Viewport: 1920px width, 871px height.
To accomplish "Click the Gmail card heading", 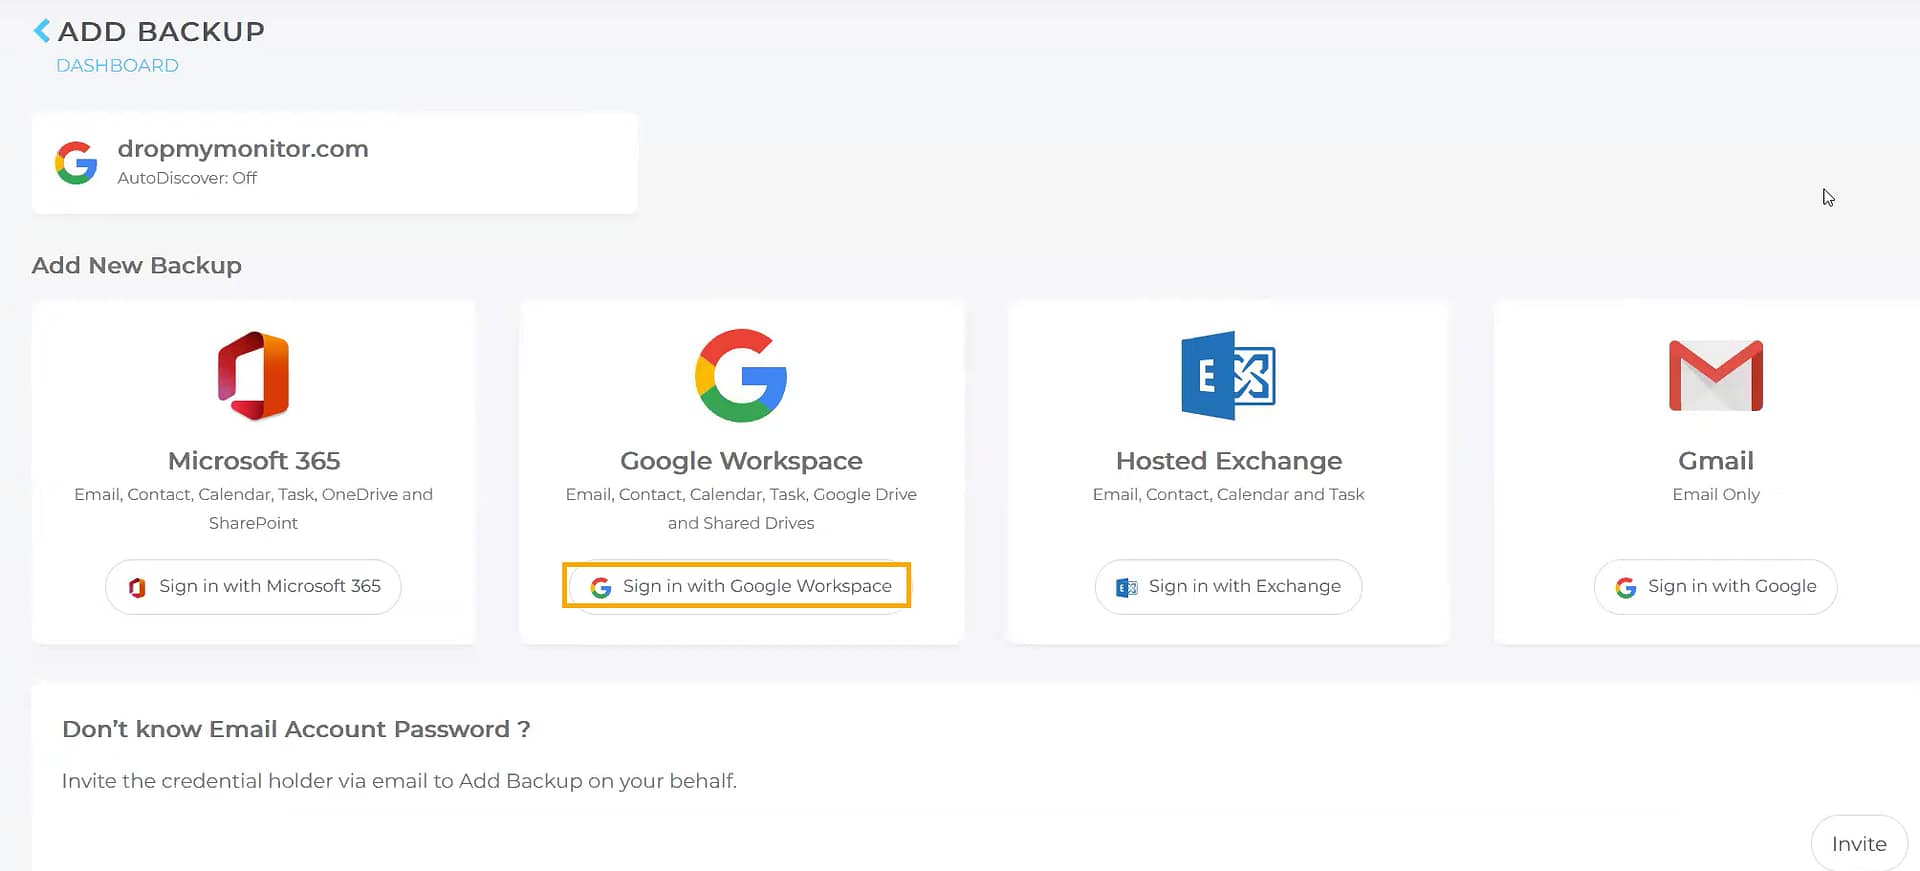I will pyautogui.click(x=1715, y=461).
